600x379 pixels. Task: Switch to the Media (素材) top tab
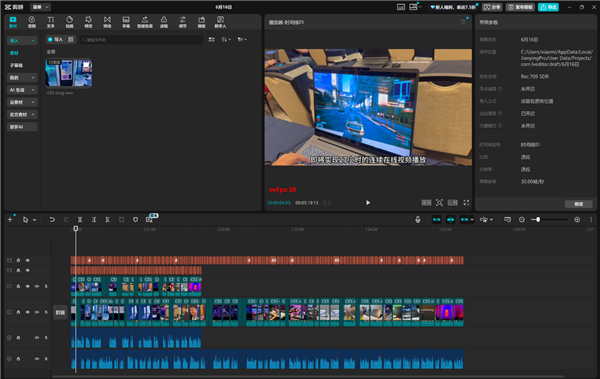(13, 22)
